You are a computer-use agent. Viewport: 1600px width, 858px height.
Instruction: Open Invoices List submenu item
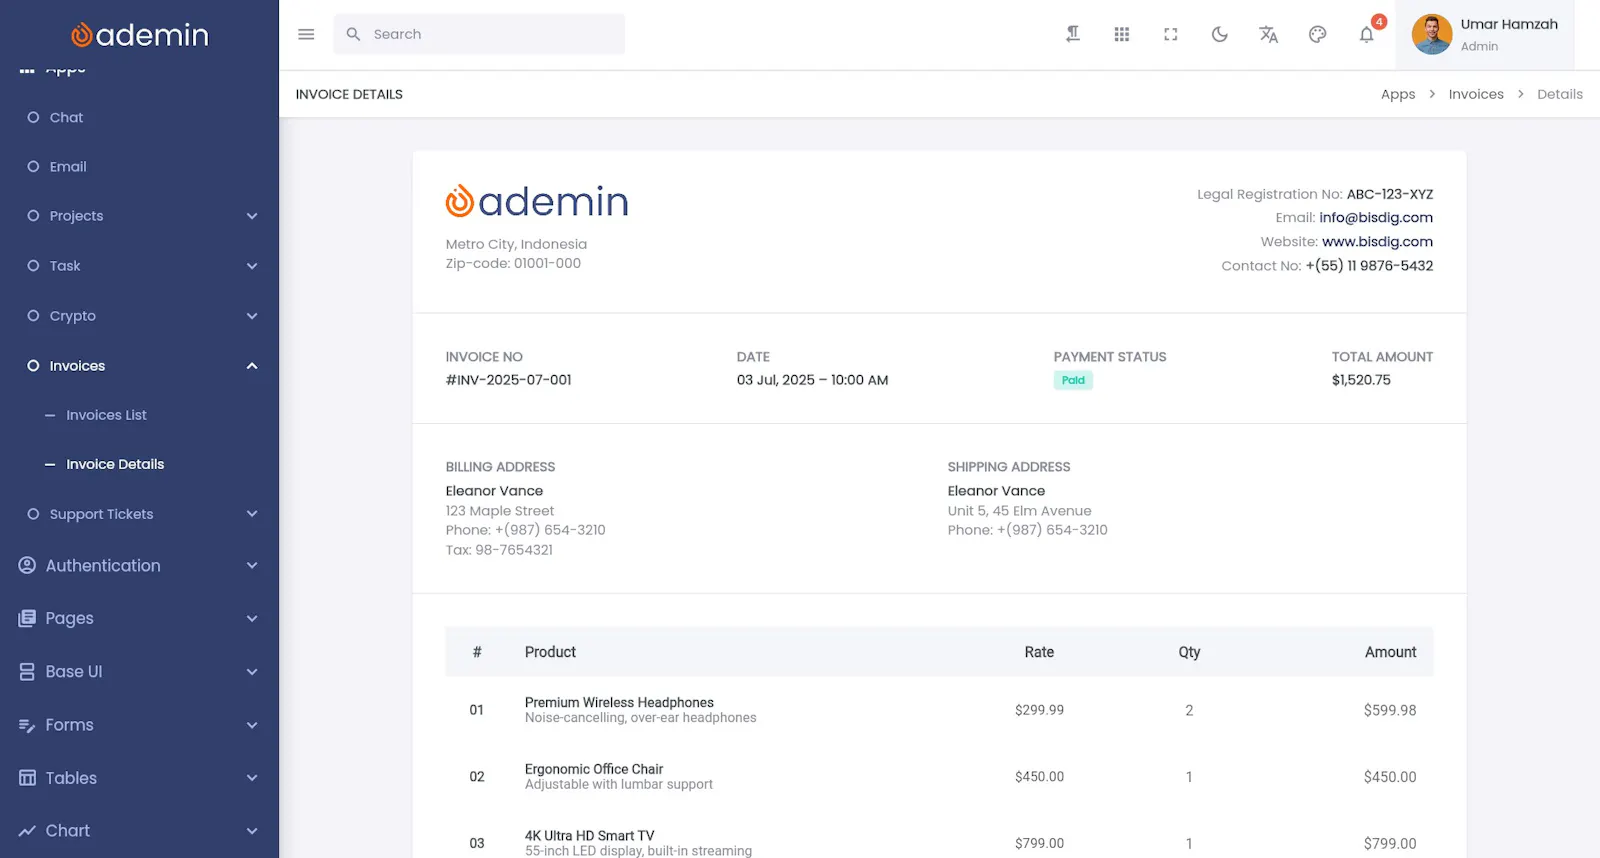point(106,415)
